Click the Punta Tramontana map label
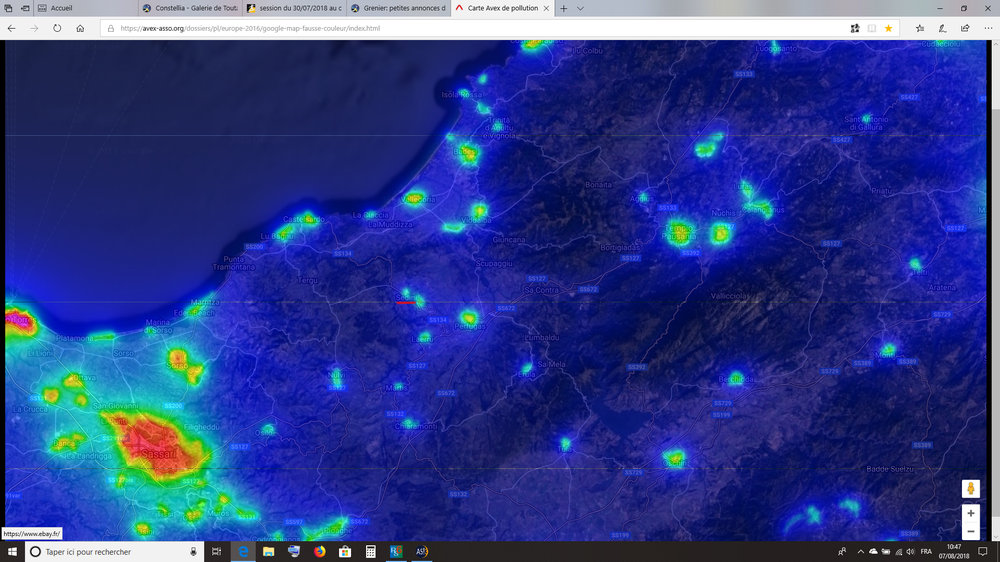 point(233,263)
